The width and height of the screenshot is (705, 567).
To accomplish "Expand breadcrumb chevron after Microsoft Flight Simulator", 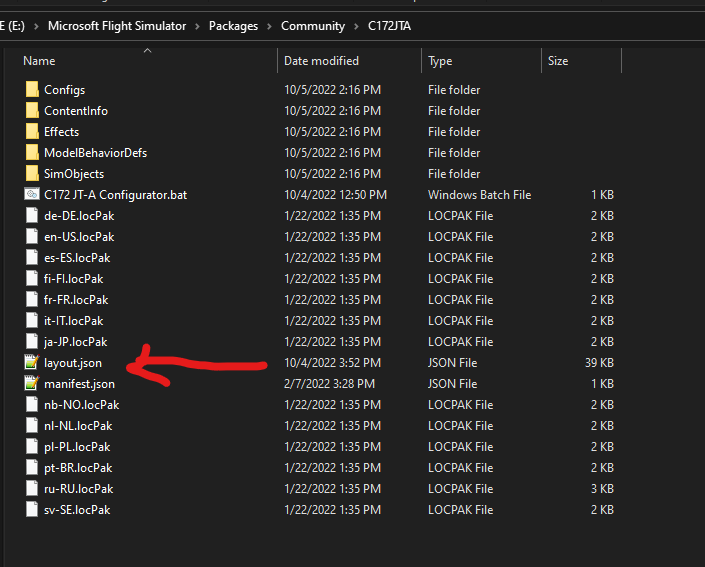I will 197,27.
